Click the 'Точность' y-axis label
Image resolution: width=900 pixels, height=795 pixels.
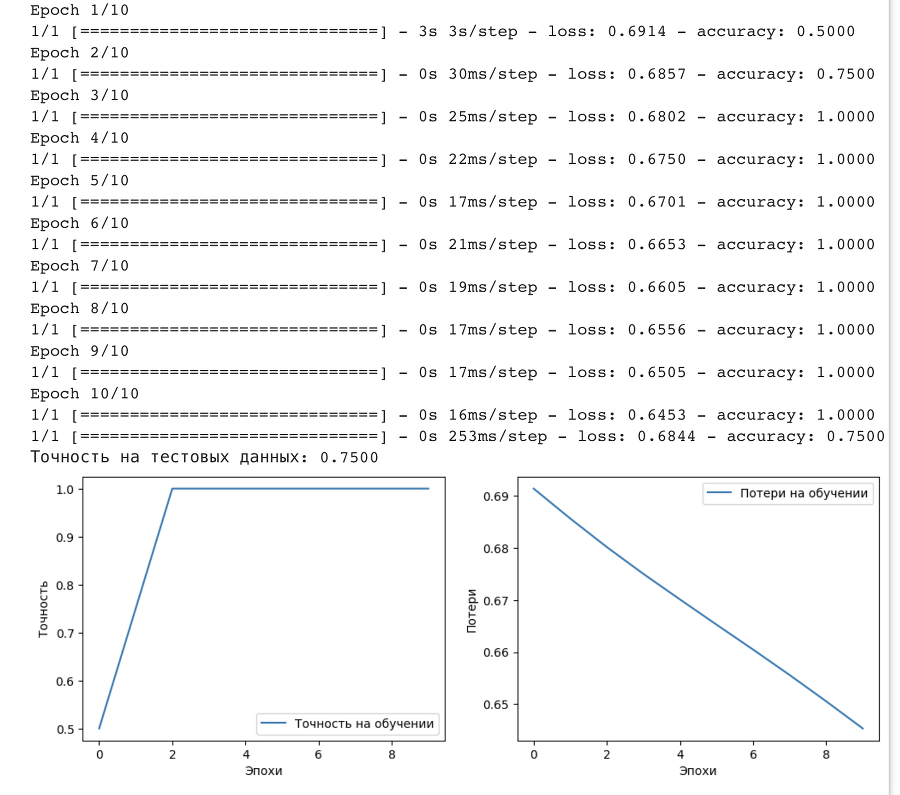[43, 608]
